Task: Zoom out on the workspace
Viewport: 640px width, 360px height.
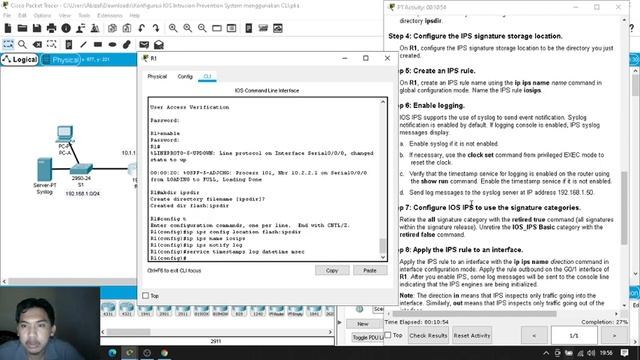Action: click(x=202, y=28)
